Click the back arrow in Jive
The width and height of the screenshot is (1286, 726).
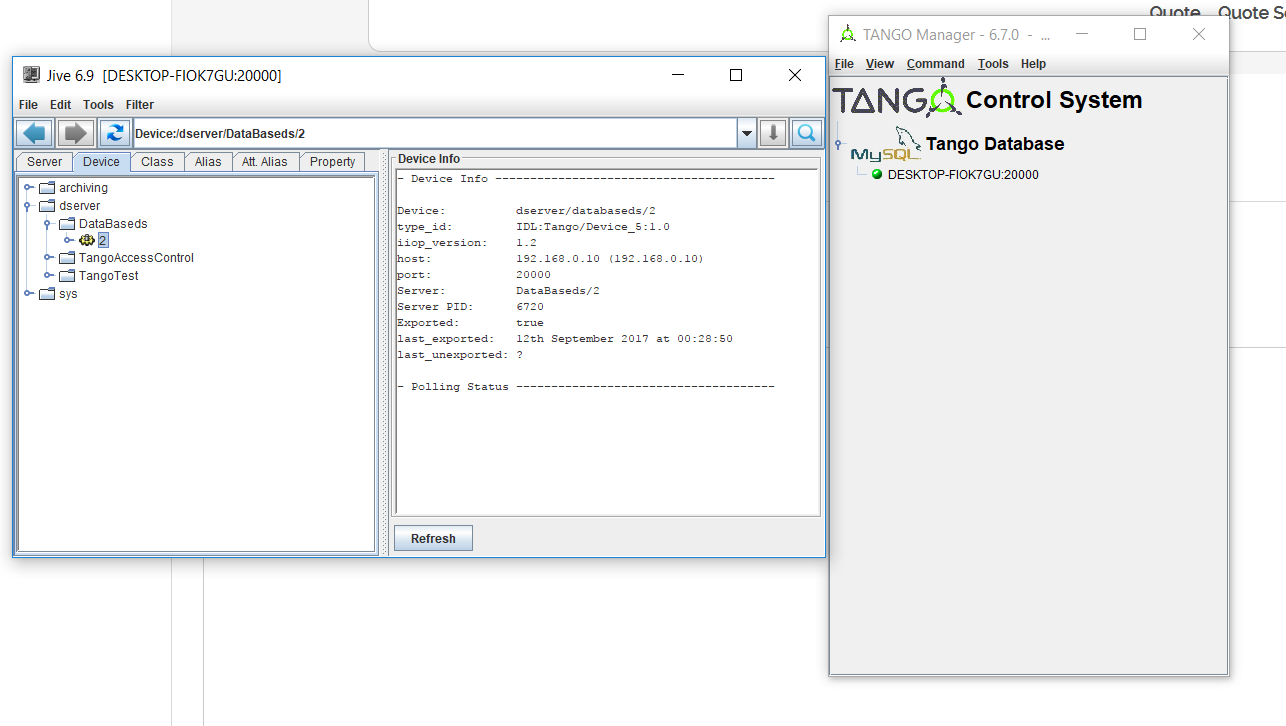coord(36,133)
